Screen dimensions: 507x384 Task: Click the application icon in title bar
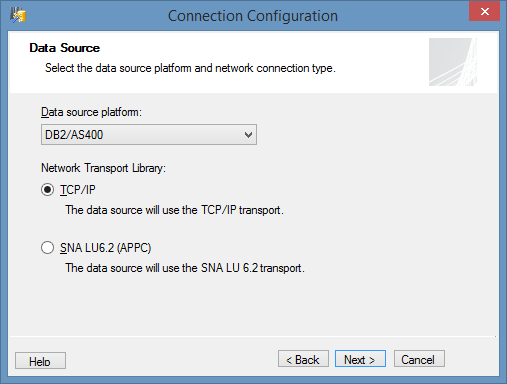(x=18, y=15)
